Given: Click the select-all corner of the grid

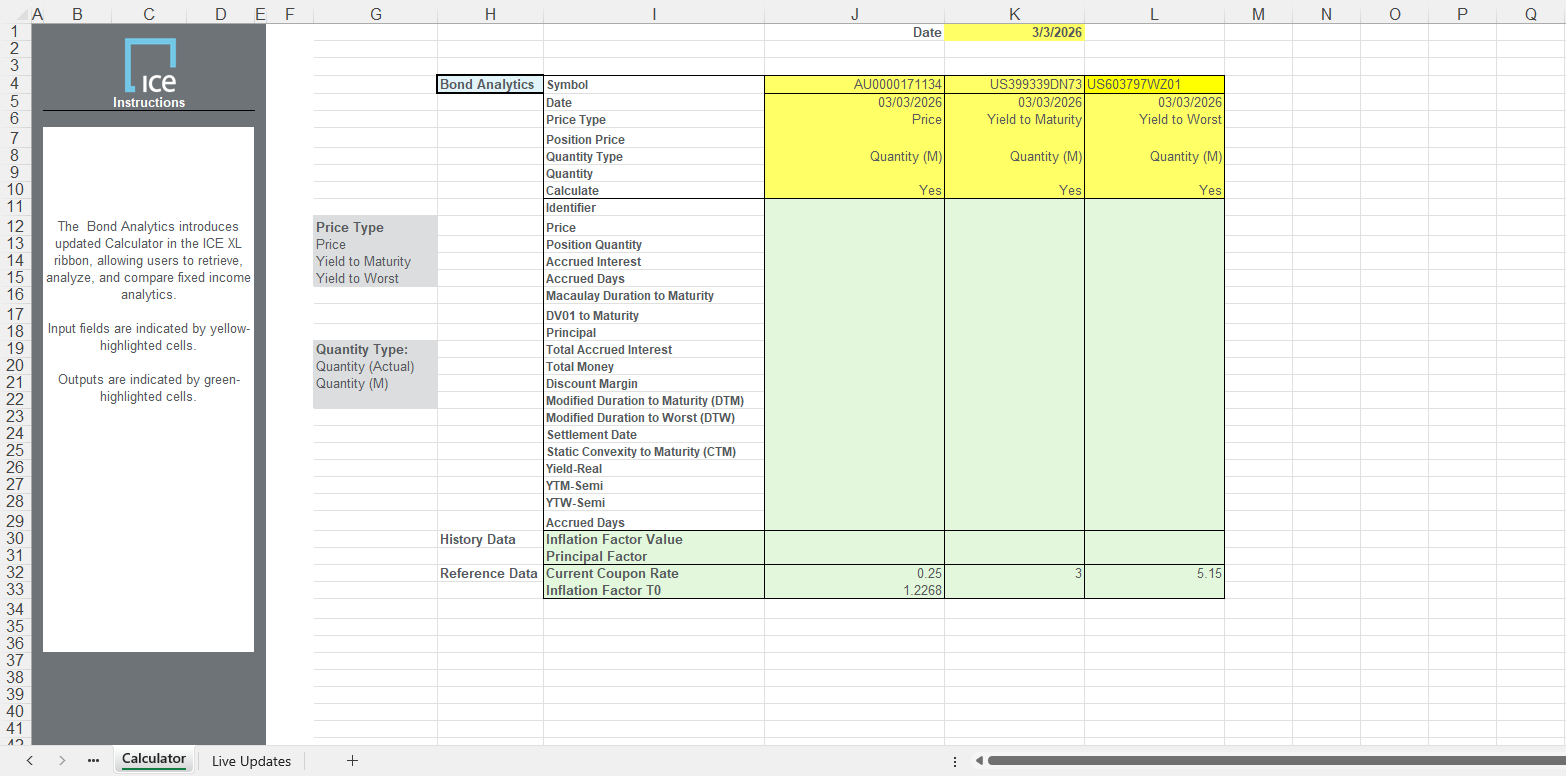Looking at the screenshot, I should click(14, 14).
